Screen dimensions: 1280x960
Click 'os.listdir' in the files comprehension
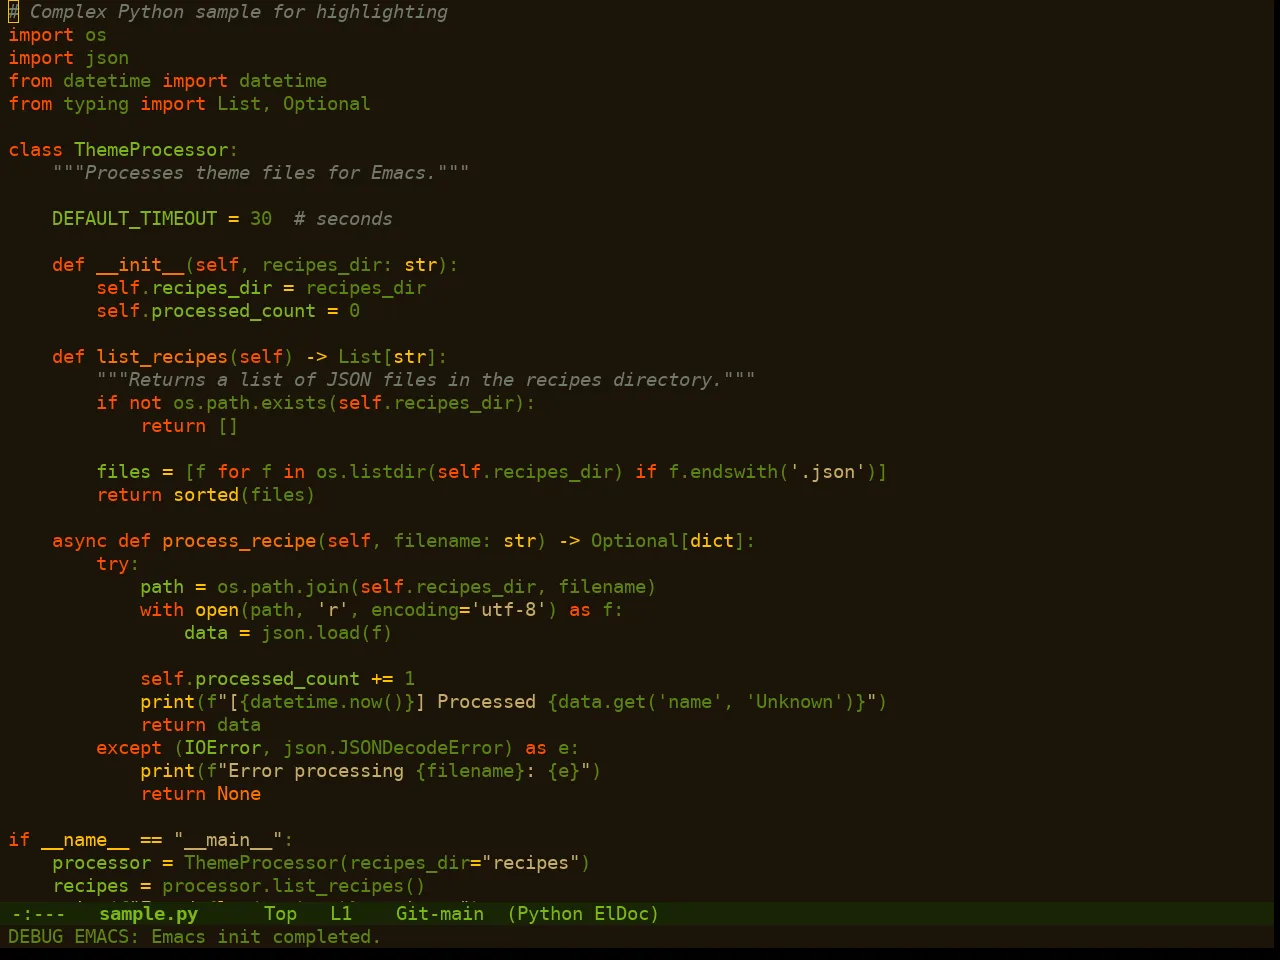click(371, 472)
